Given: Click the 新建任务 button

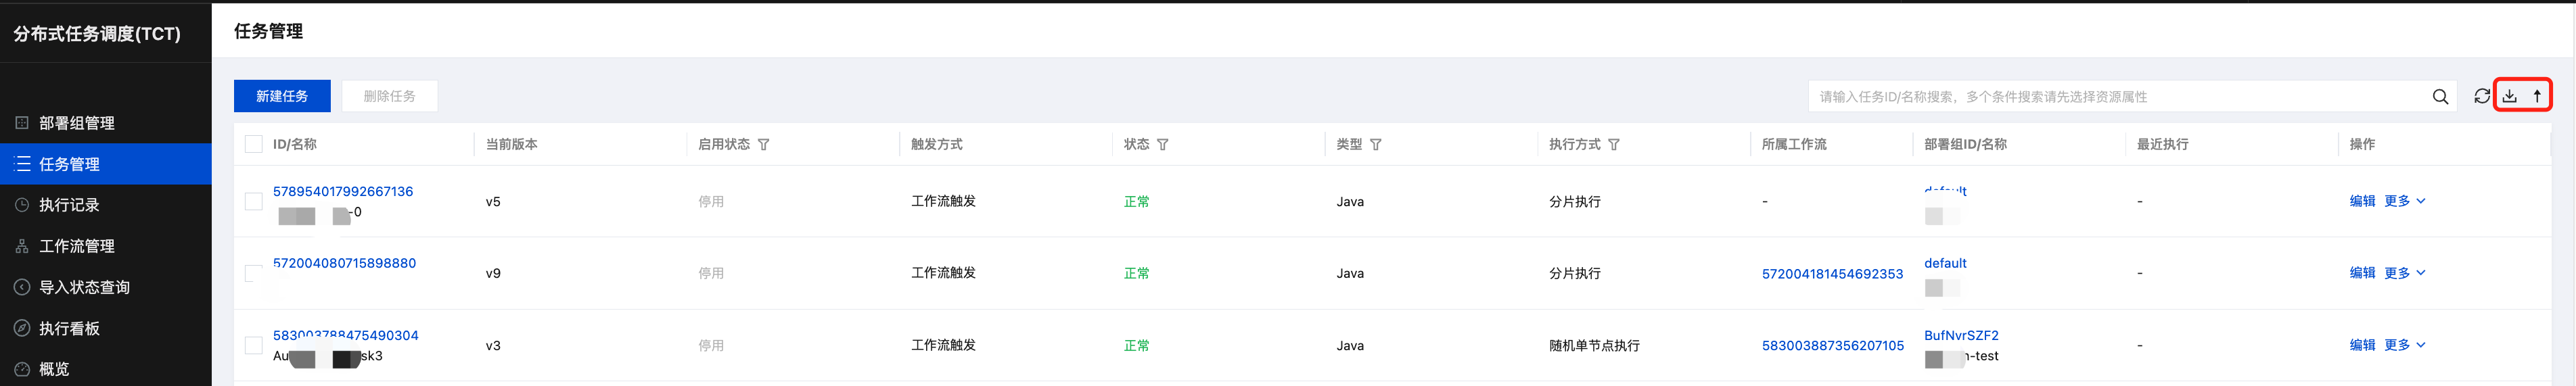Looking at the screenshot, I should tap(282, 96).
